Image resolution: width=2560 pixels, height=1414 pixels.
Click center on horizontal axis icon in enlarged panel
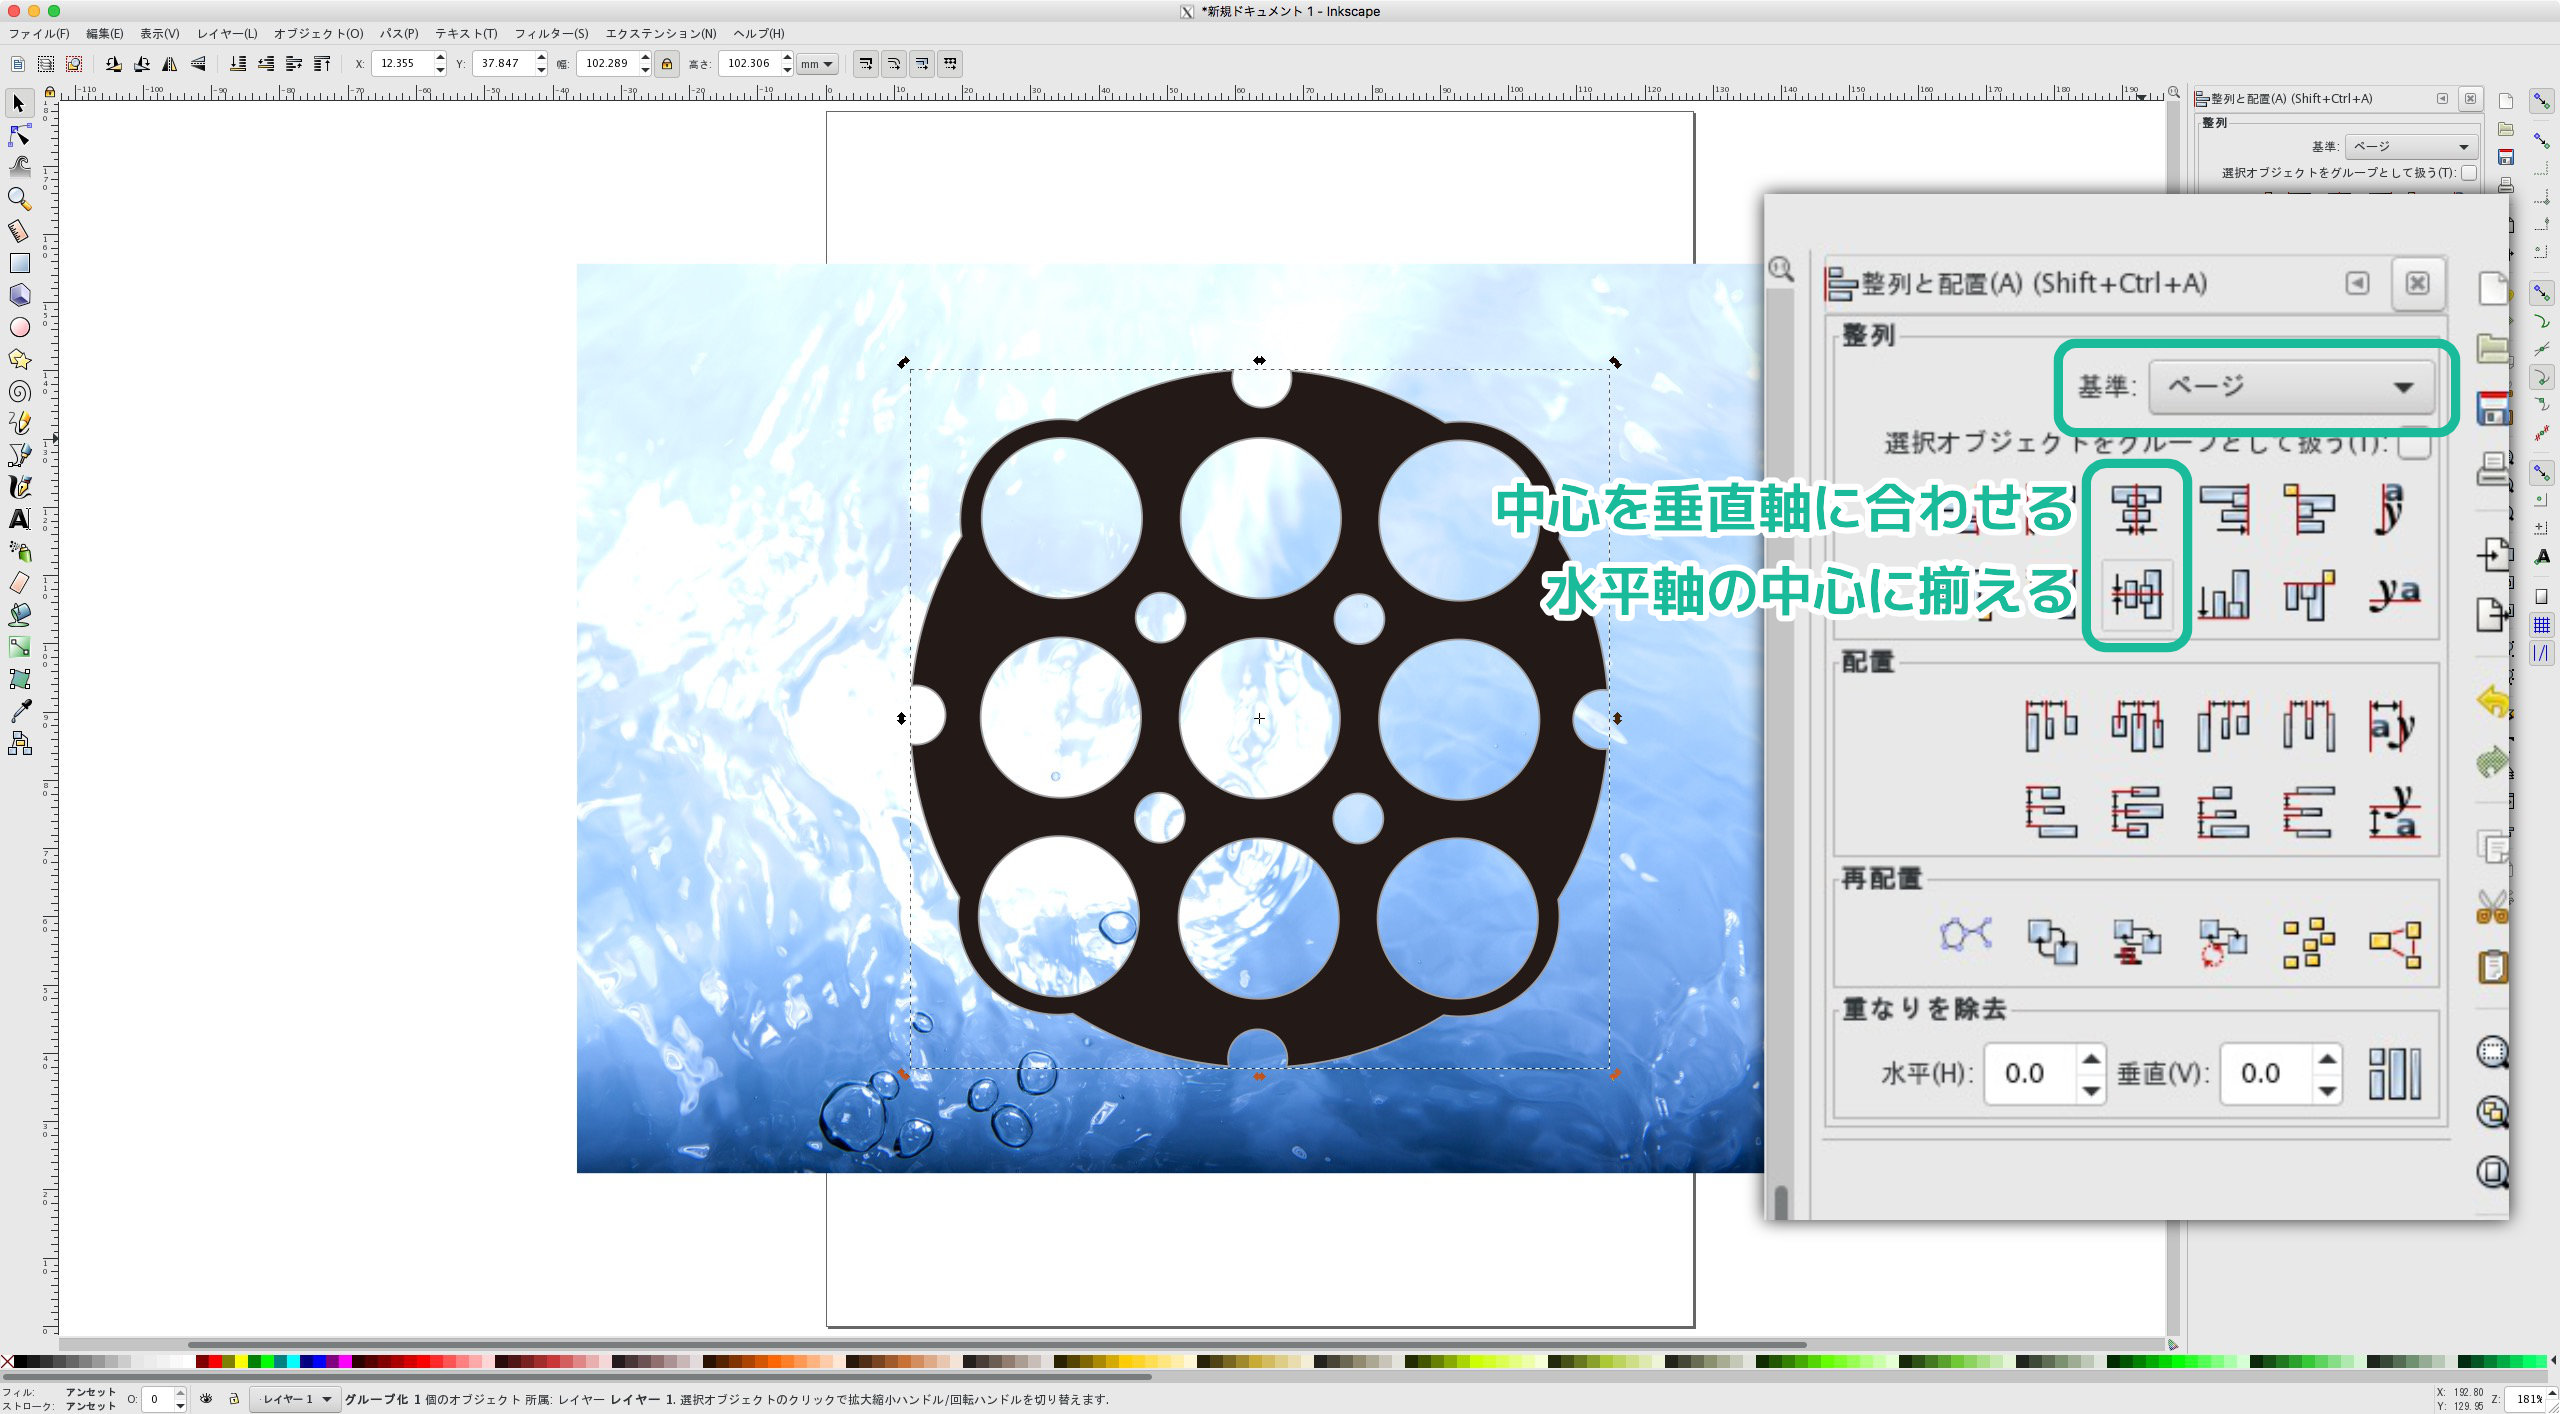coord(2136,595)
